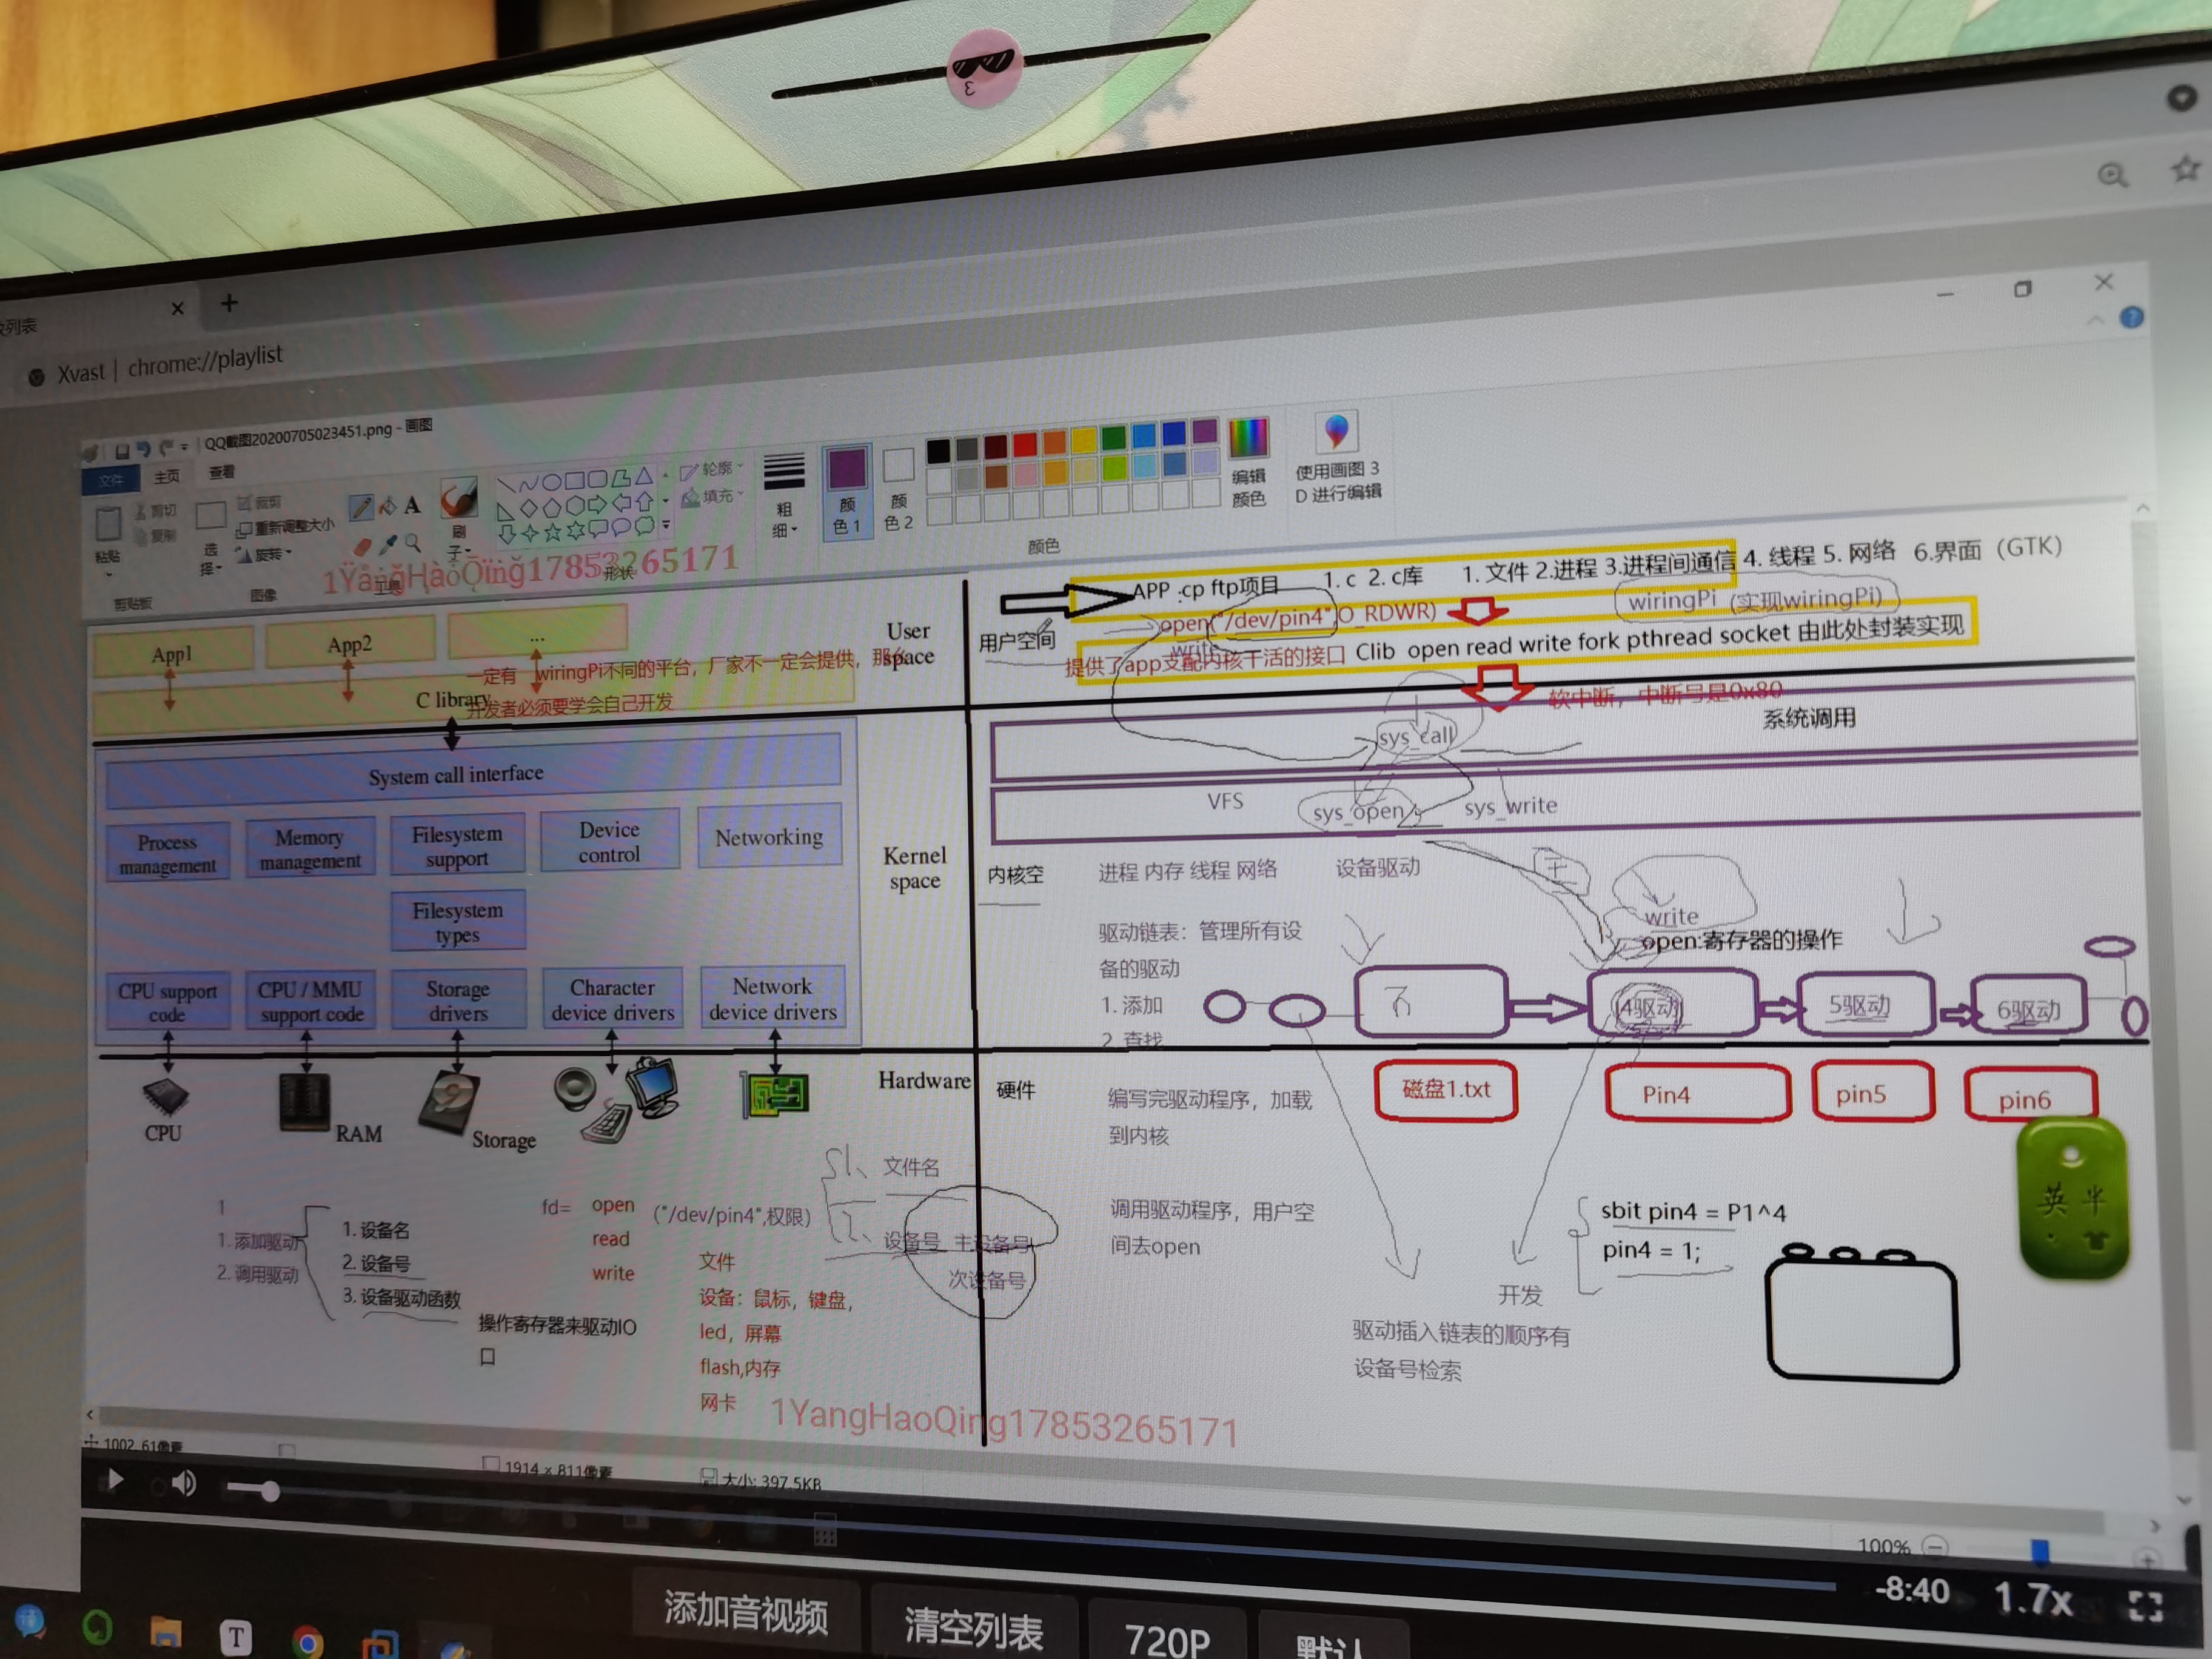Select the Fill bucket tool
This screenshot has height=1659, width=2212.
pos(387,507)
